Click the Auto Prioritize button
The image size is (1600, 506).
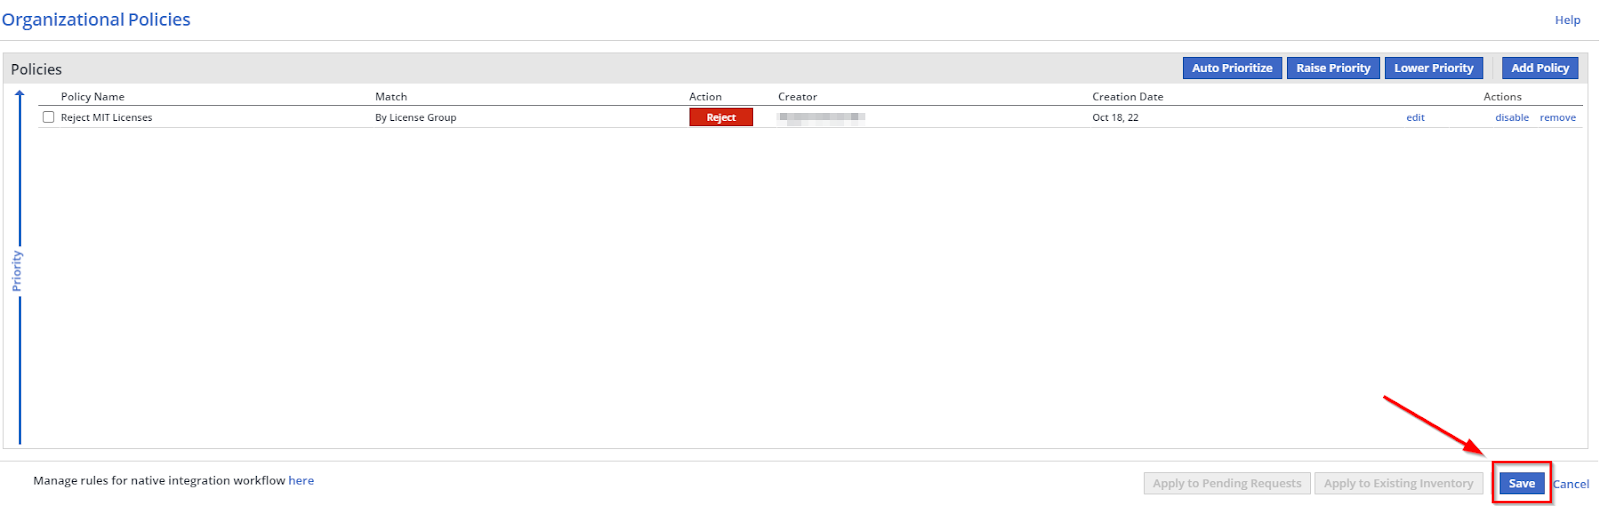coord(1231,68)
